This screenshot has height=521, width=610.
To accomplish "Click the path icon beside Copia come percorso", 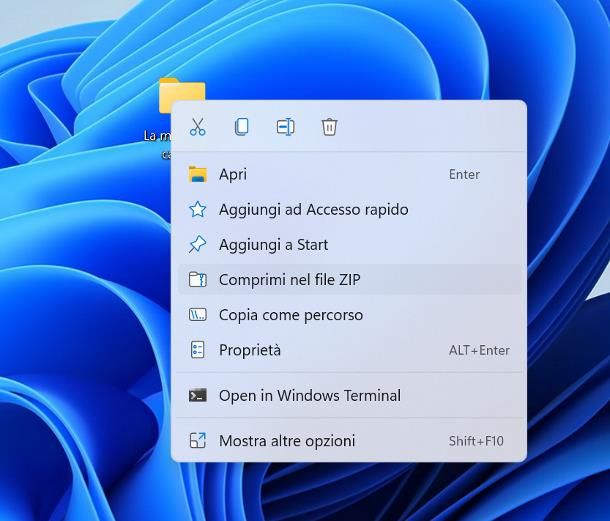I will (198, 315).
